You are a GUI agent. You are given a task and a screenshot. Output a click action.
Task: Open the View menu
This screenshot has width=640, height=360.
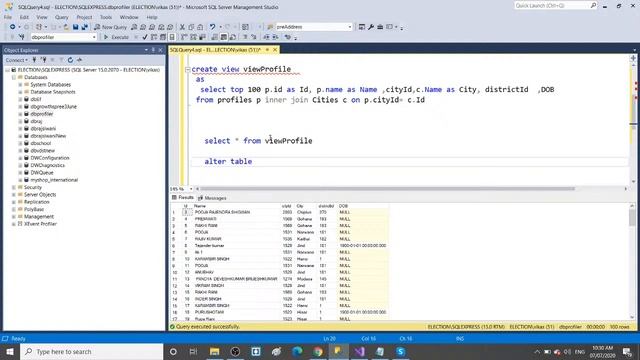click(x=42, y=17)
